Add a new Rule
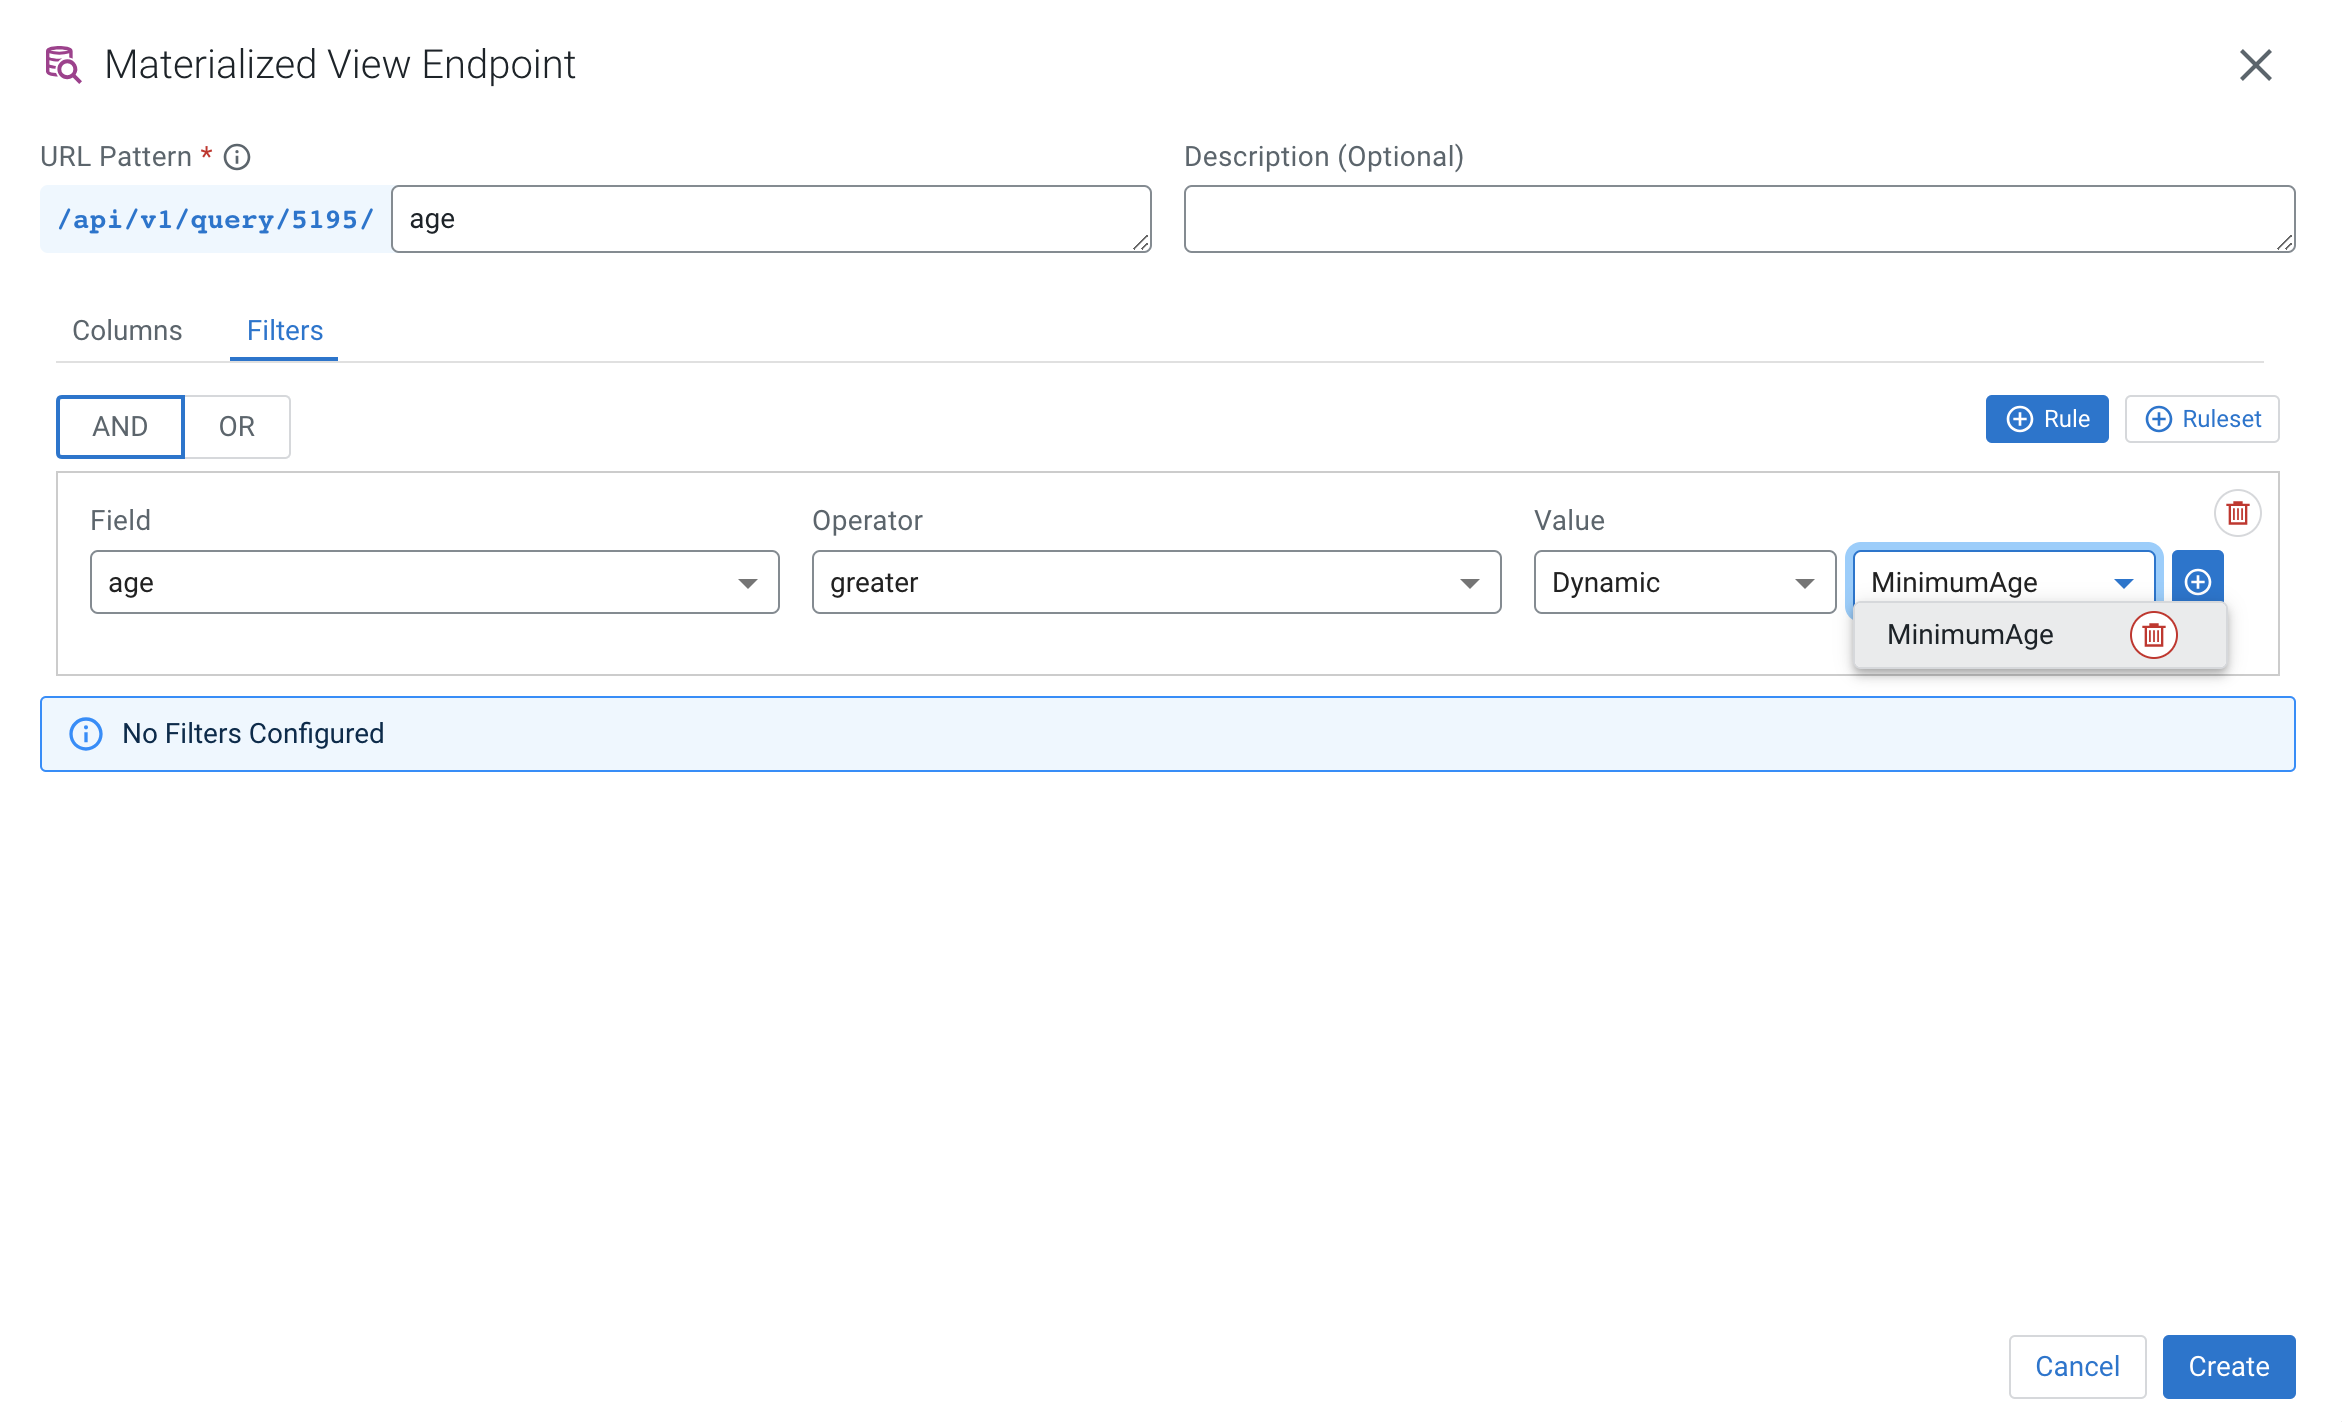 coord(2046,419)
